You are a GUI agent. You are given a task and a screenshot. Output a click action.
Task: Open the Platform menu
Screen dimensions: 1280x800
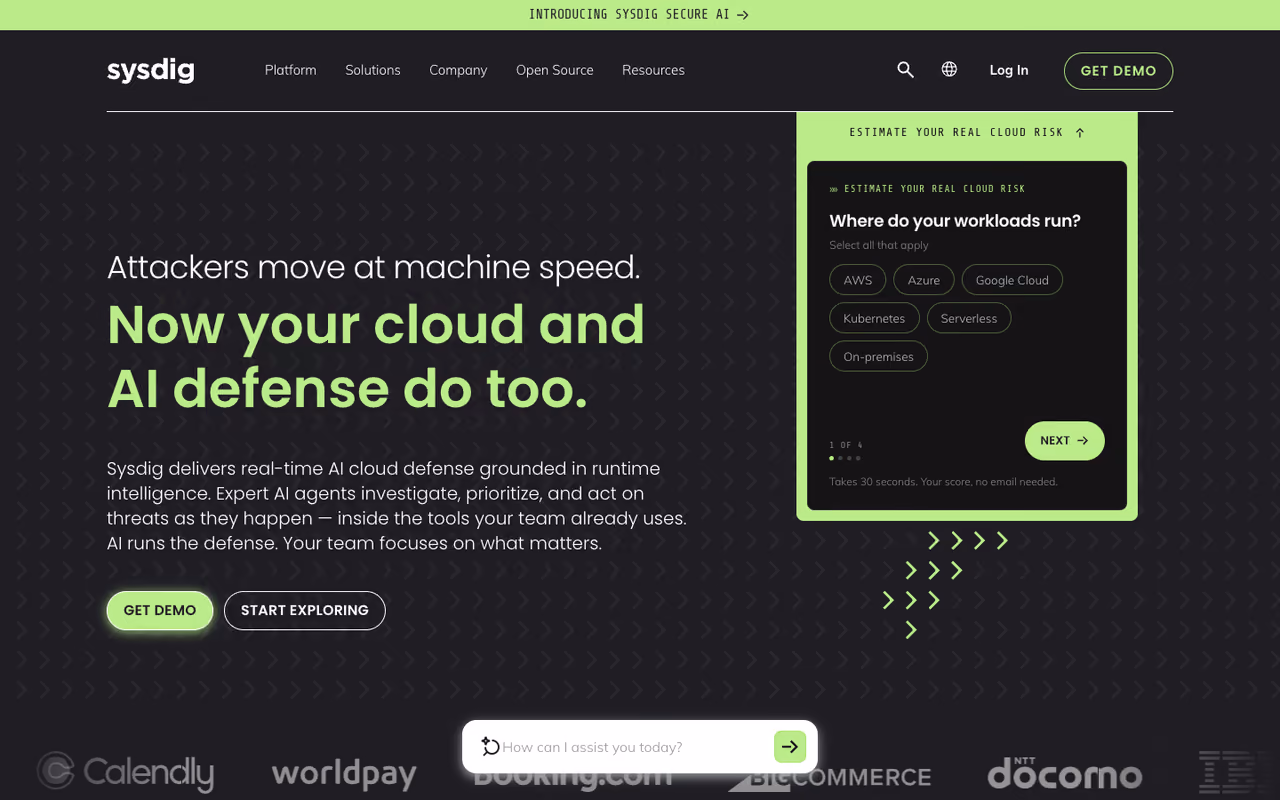pos(290,70)
